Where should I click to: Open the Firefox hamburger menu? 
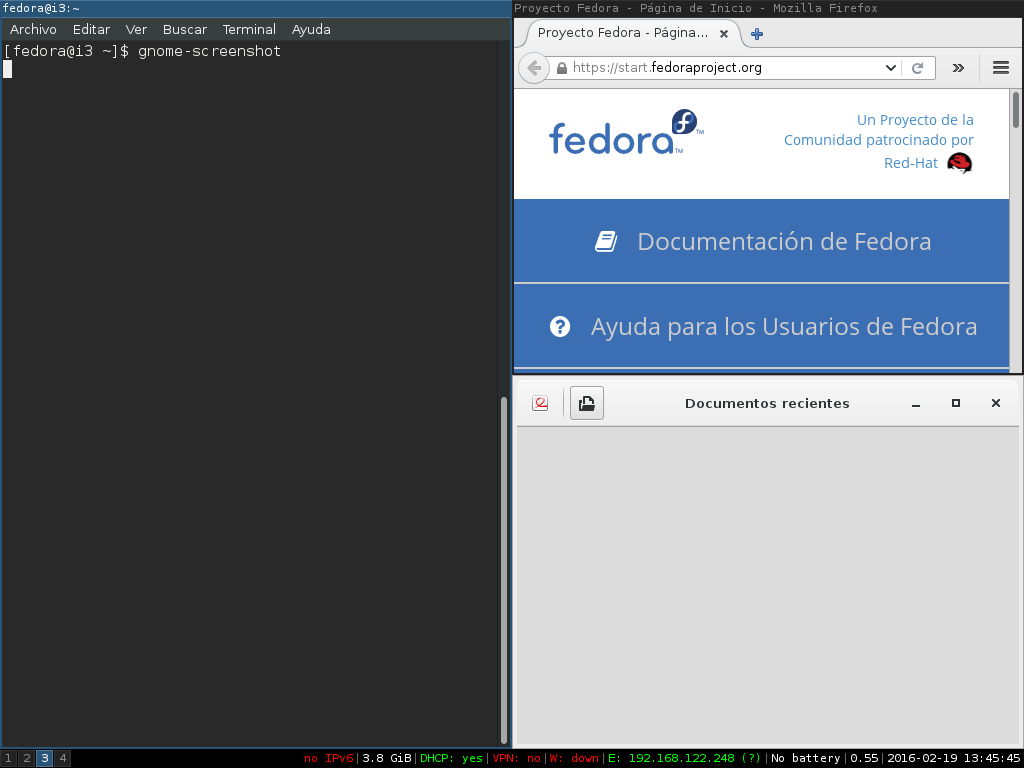(x=1001, y=68)
